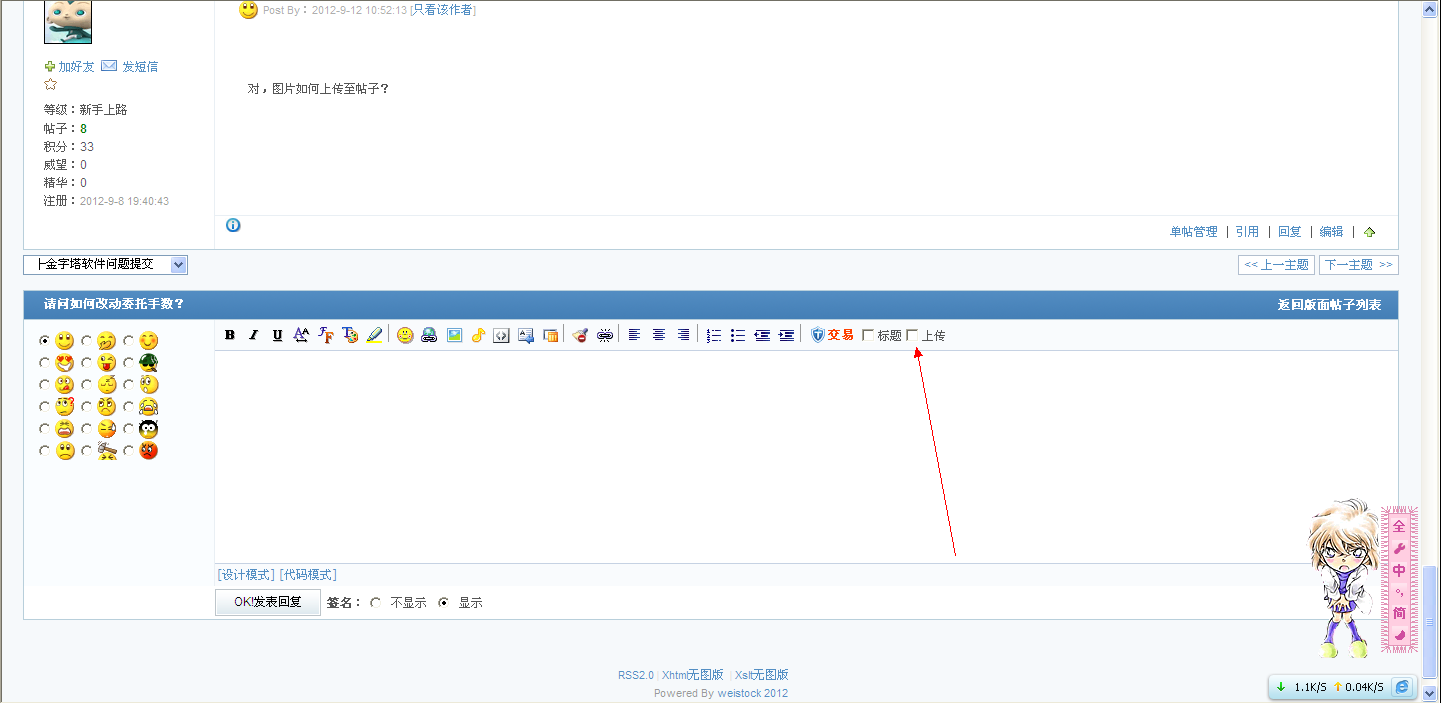Select the soldier helmet emoticon radio button

(129, 363)
